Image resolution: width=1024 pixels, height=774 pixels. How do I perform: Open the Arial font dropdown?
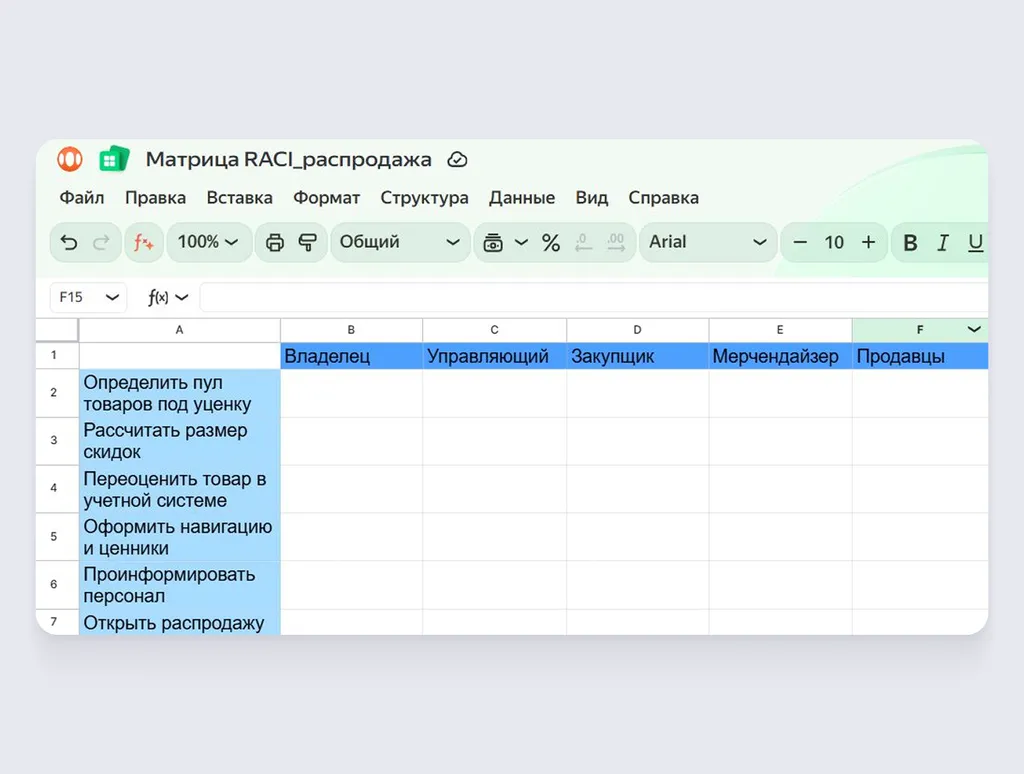tap(708, 242)
